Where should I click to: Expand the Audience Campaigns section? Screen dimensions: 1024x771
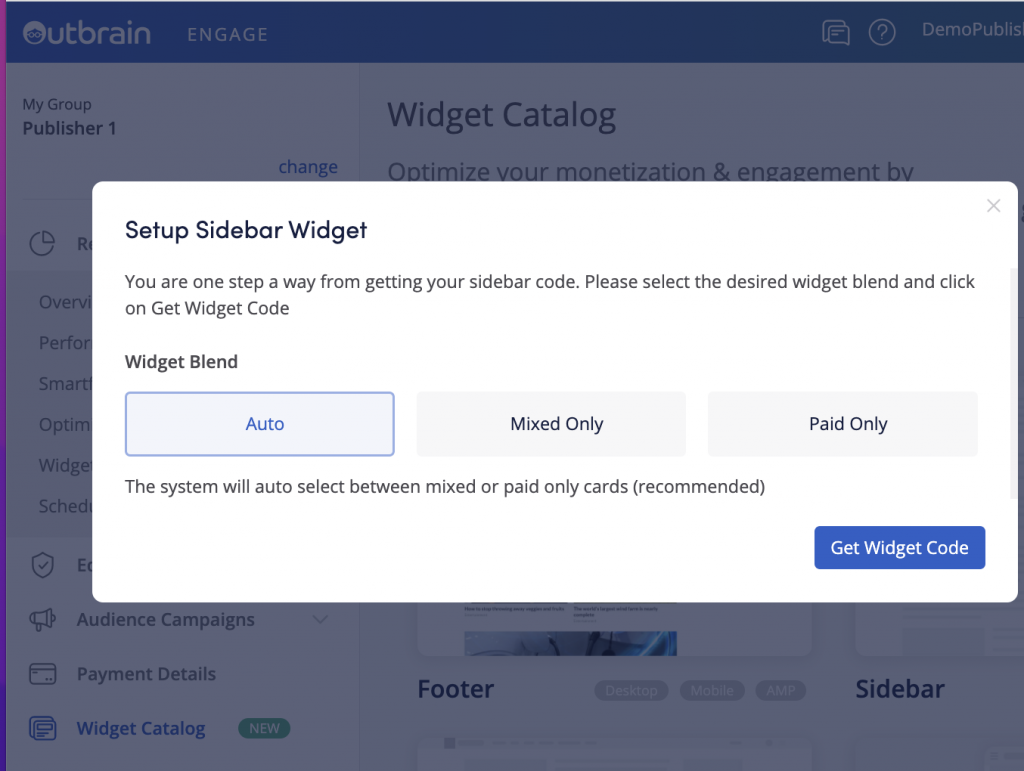click(x=320, y=619)
